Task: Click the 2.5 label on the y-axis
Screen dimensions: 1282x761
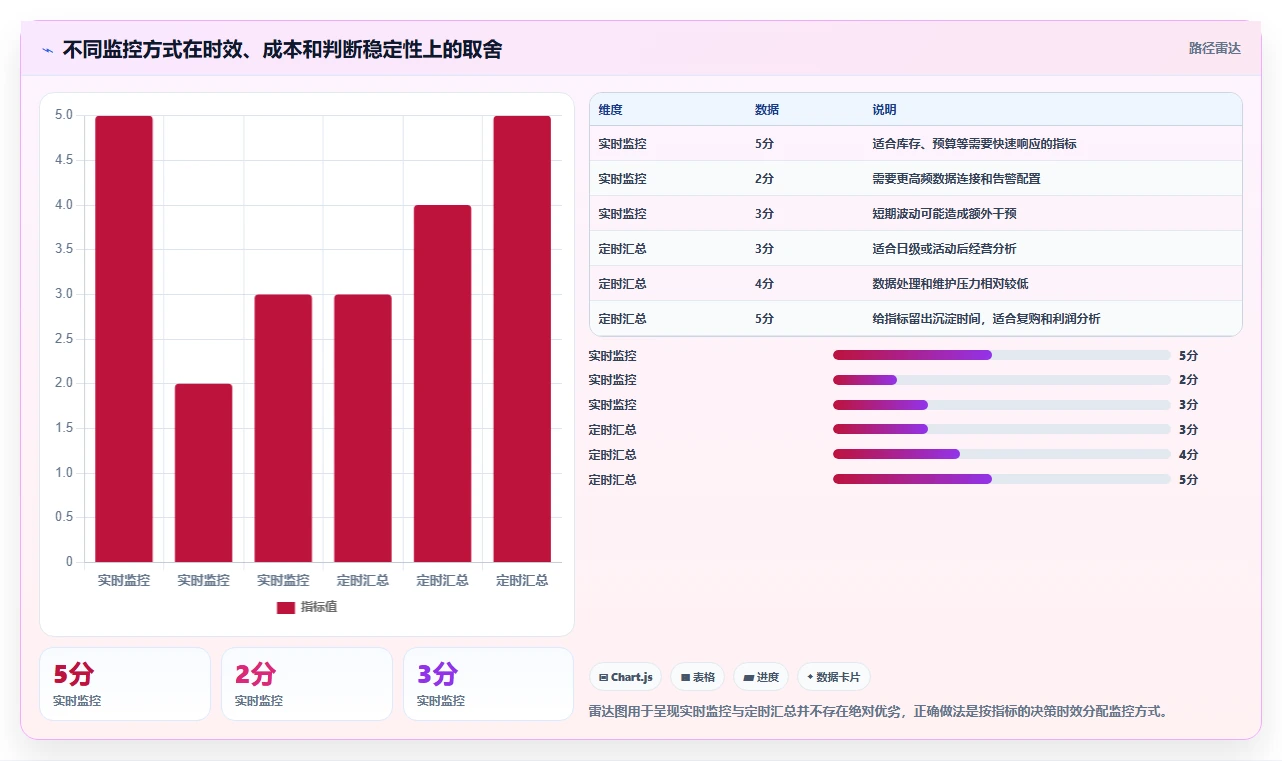Action: coord(63,339)
